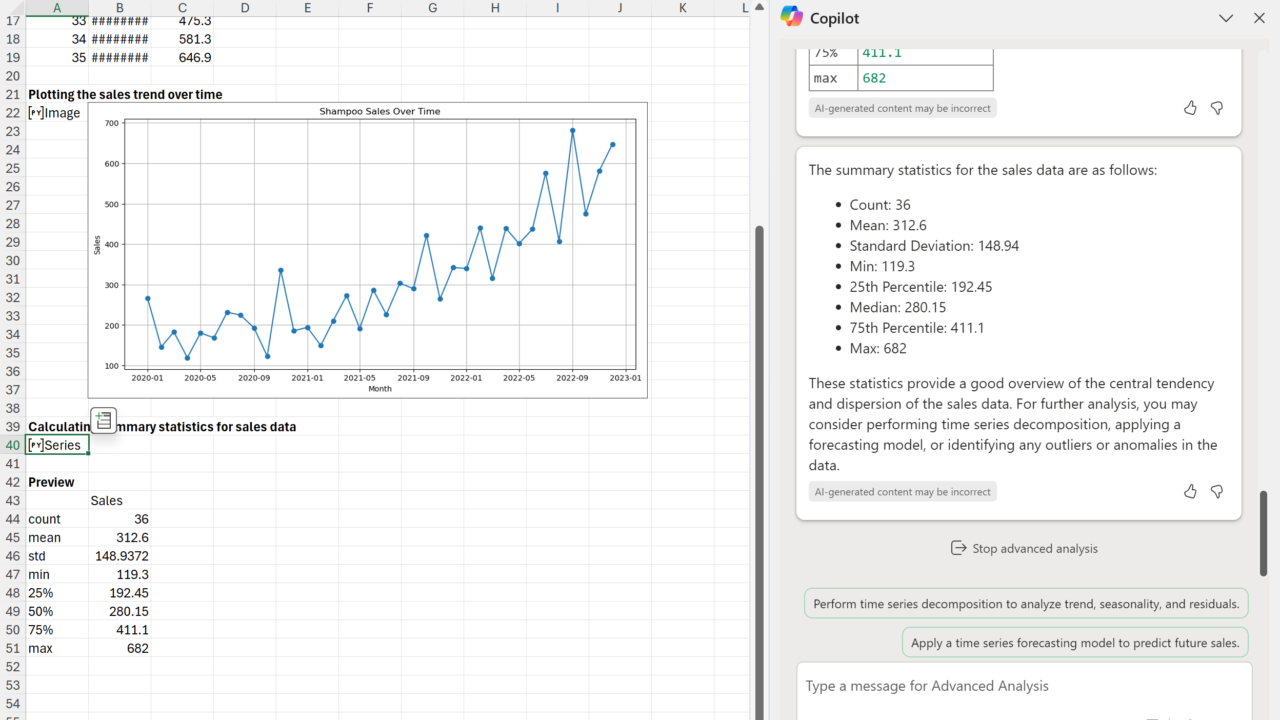The width and height of the screenshot is (1280, 720).
Task: Select the Shampoo Sales Over Time chart
Action: pos(367,250)
